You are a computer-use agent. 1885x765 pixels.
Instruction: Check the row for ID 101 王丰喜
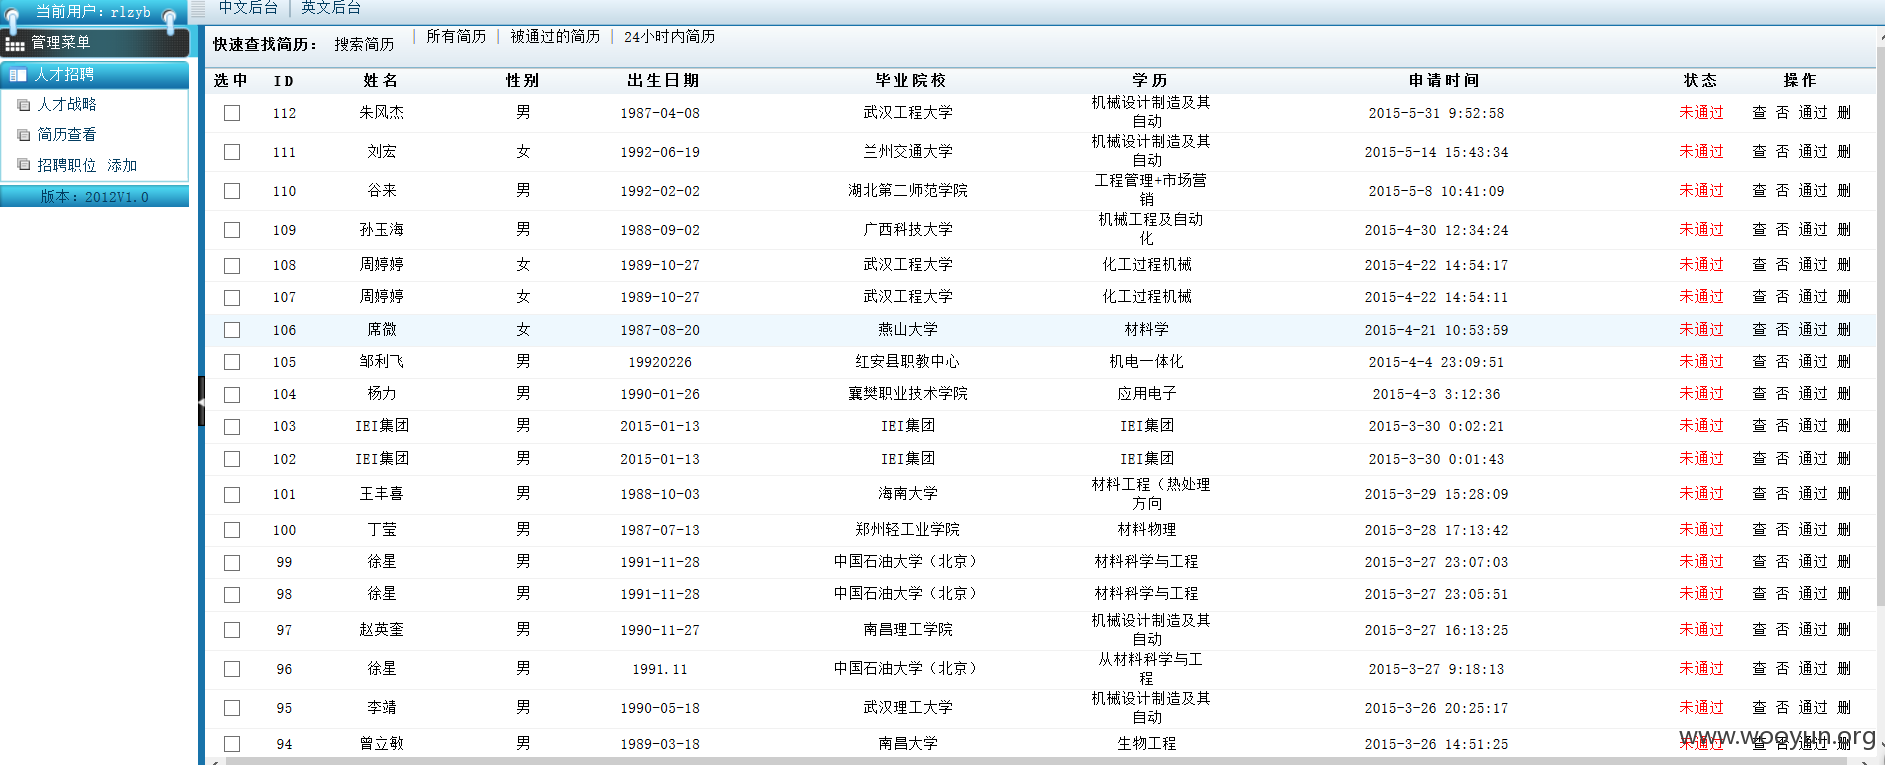[x=232, y=494]
